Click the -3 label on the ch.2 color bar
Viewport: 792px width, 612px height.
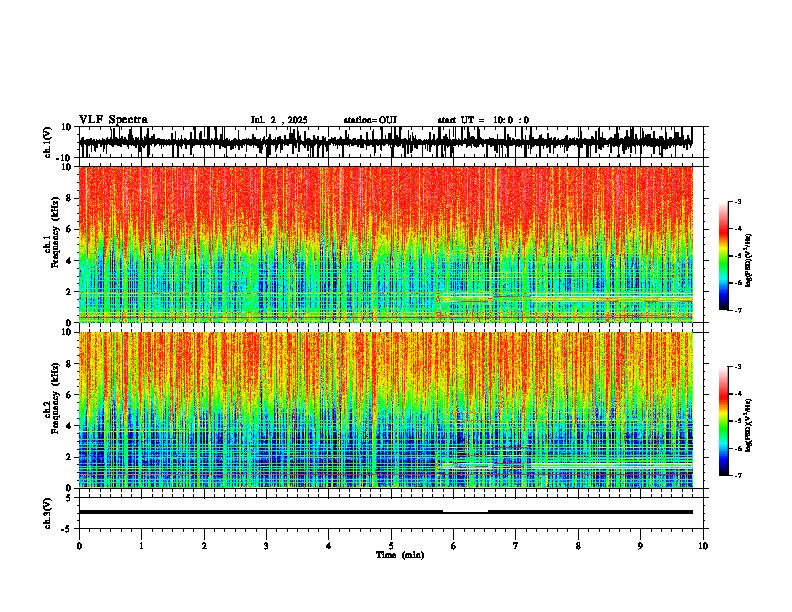pos(737,367)
